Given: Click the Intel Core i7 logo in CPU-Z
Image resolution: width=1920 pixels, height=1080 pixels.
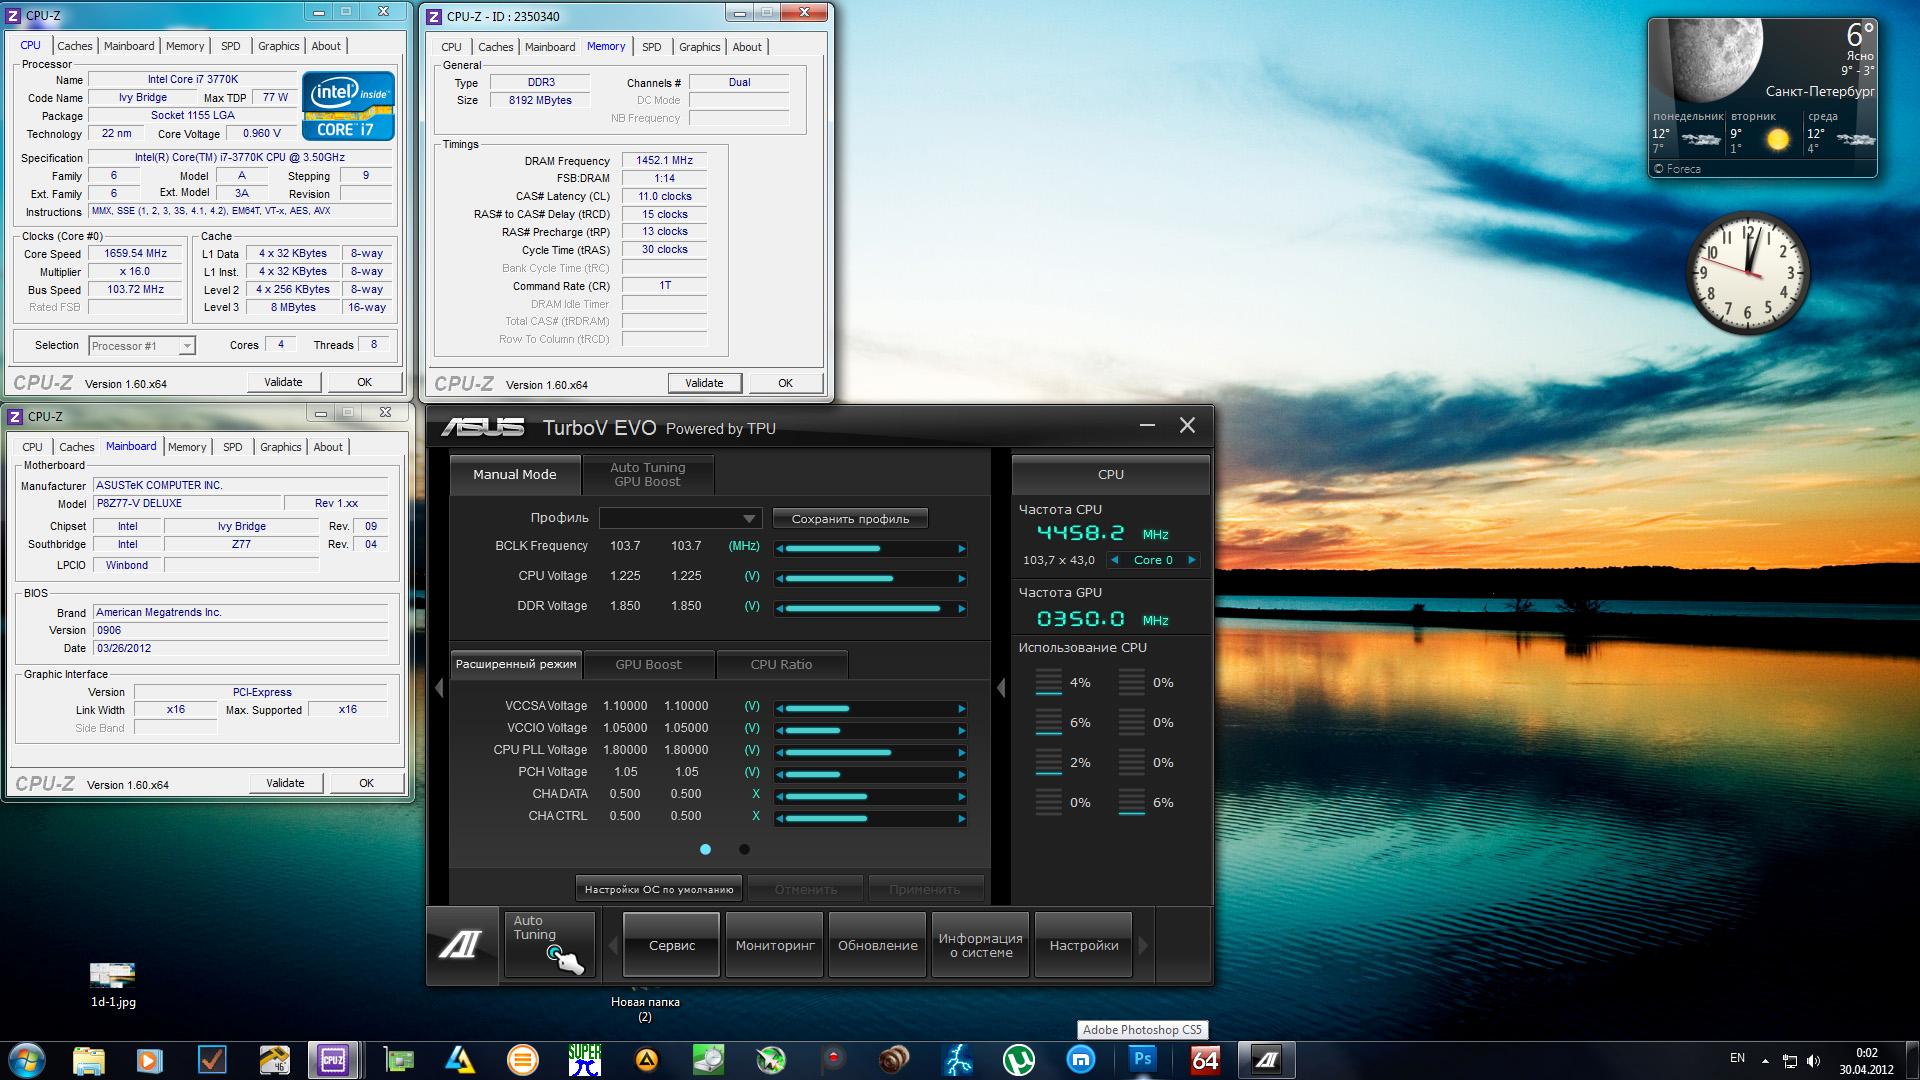Looking at the screenshot, I should point(348,105).
